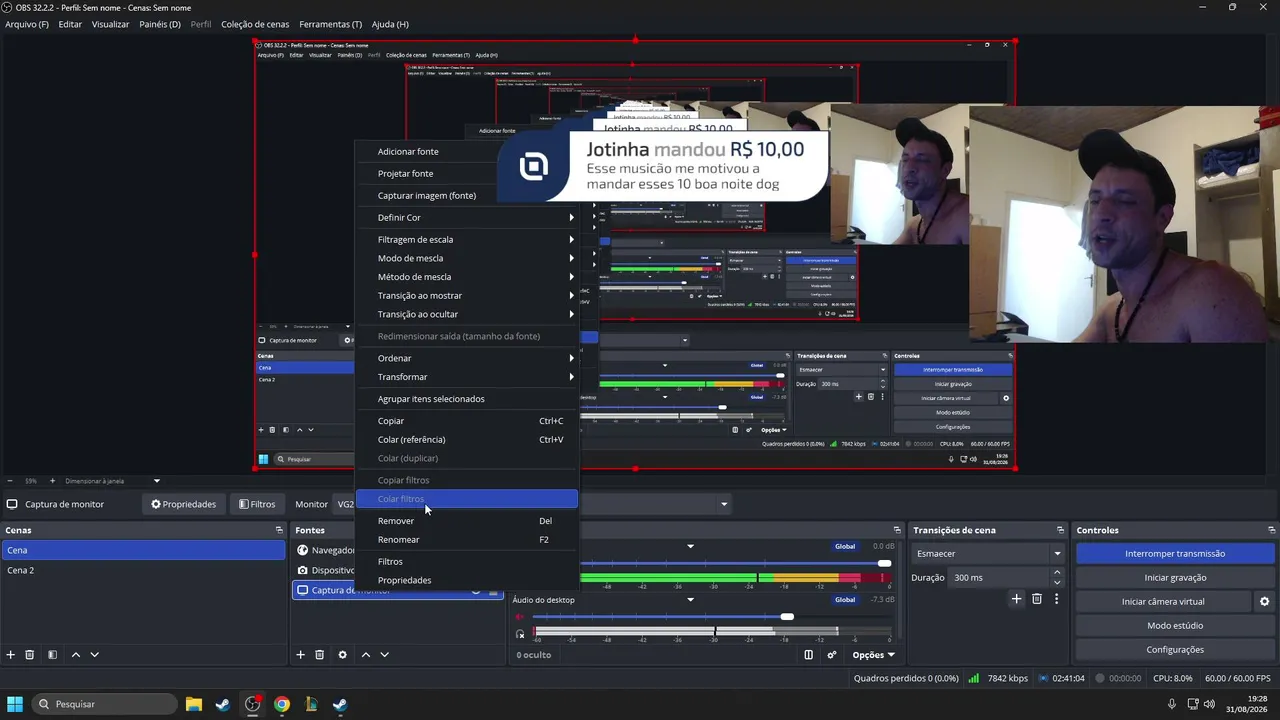This screenshot has width=1280, height=720.
Task: Remove the scene transition with trash icon
Action: [x=1037, y=599]
